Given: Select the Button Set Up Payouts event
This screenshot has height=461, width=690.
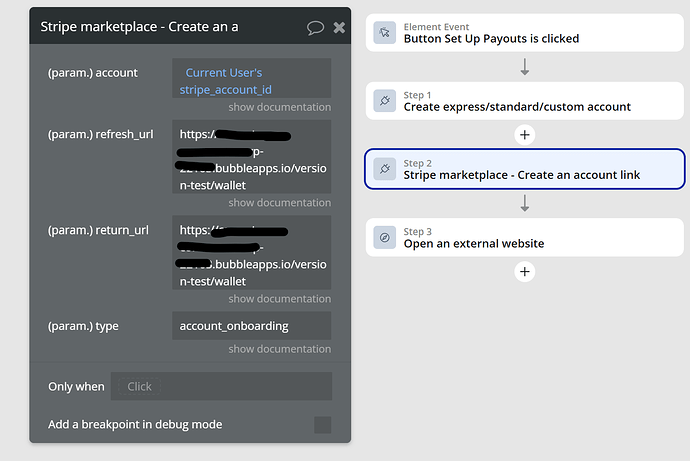Looking at the screenshot, I should coord(525,33).
